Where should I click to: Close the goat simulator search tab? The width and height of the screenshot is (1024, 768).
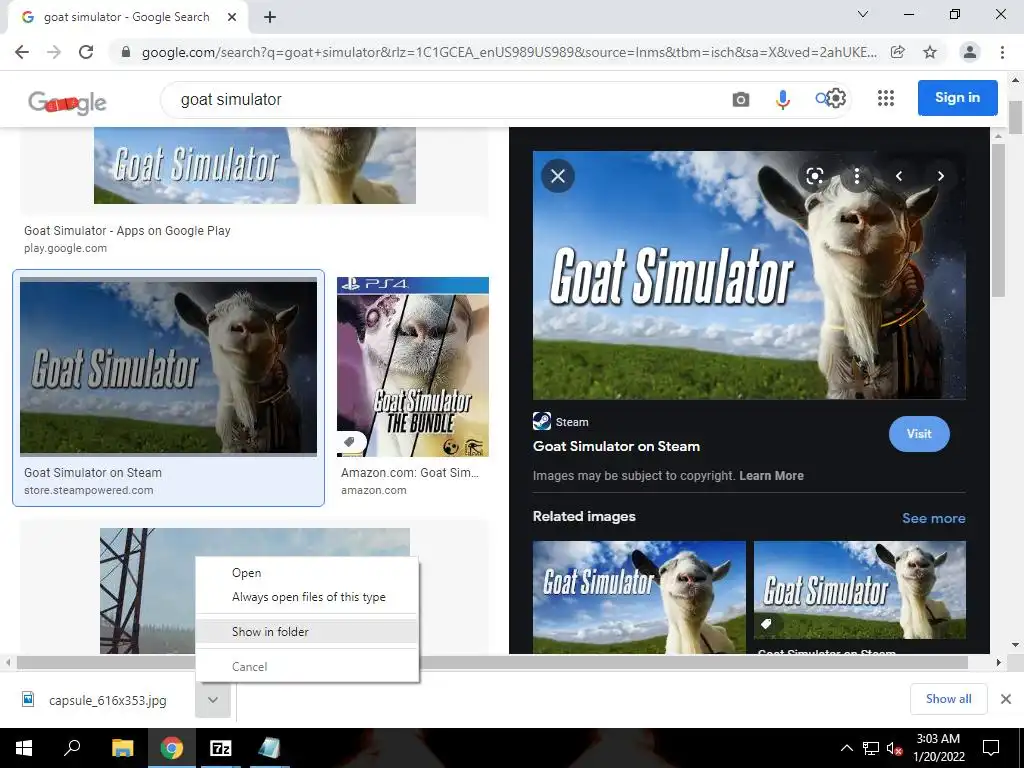(232, 17)
